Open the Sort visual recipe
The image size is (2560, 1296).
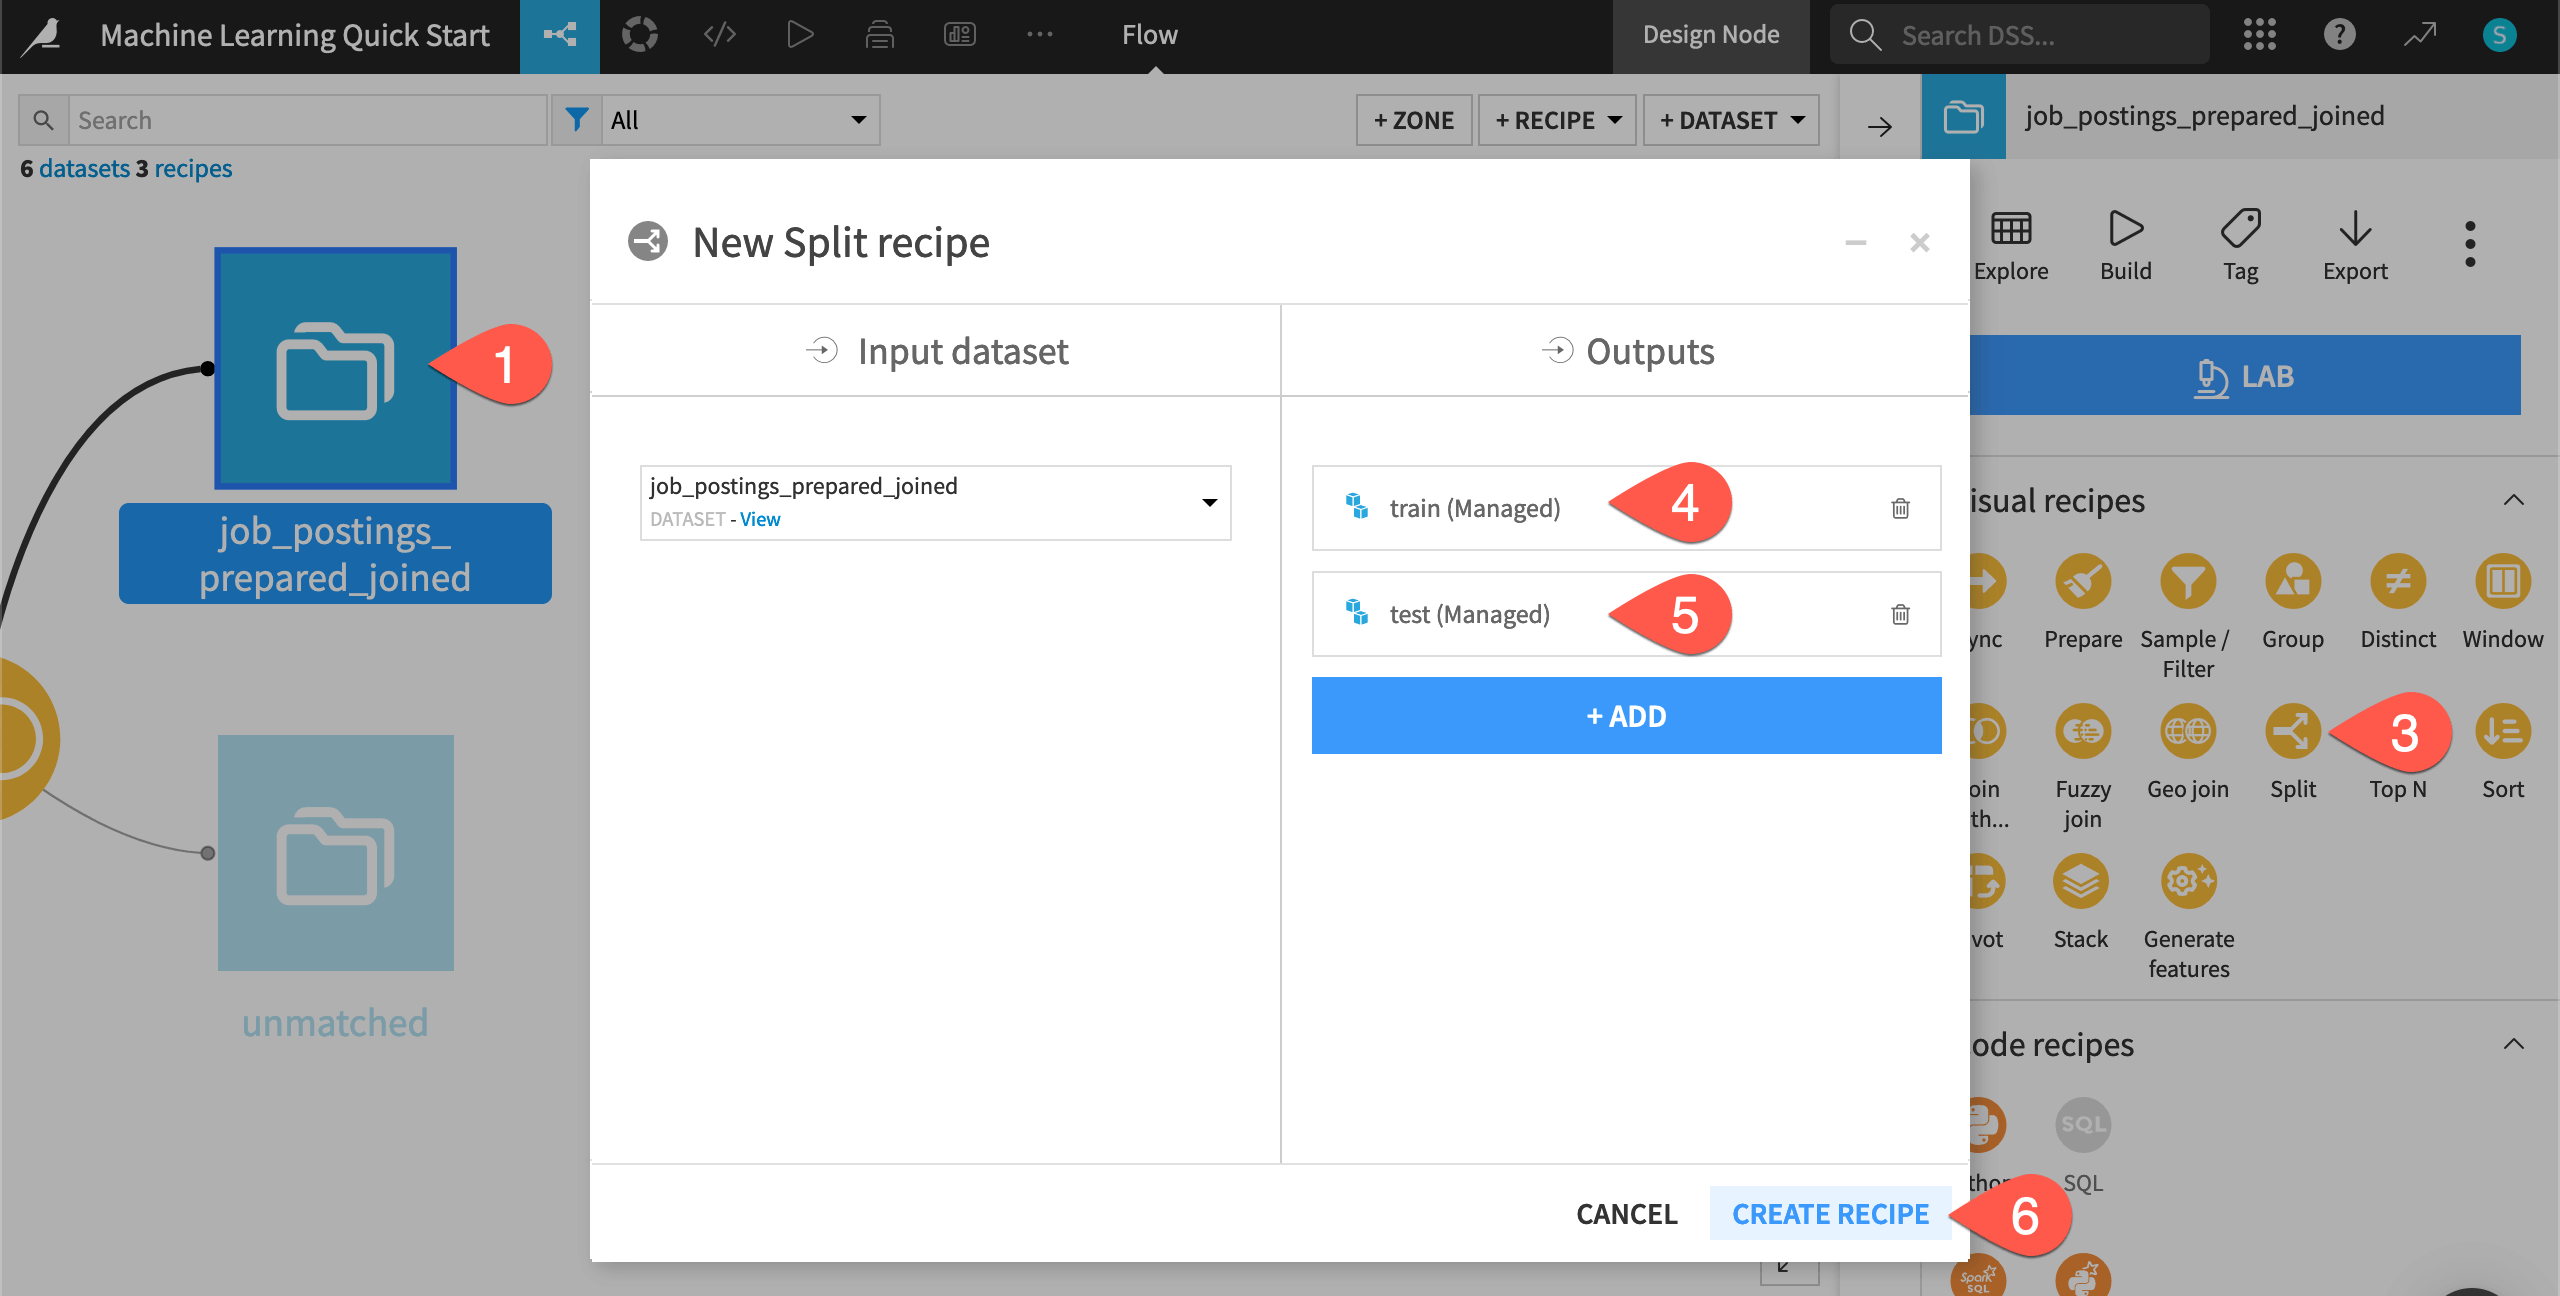pos(2503,731)
